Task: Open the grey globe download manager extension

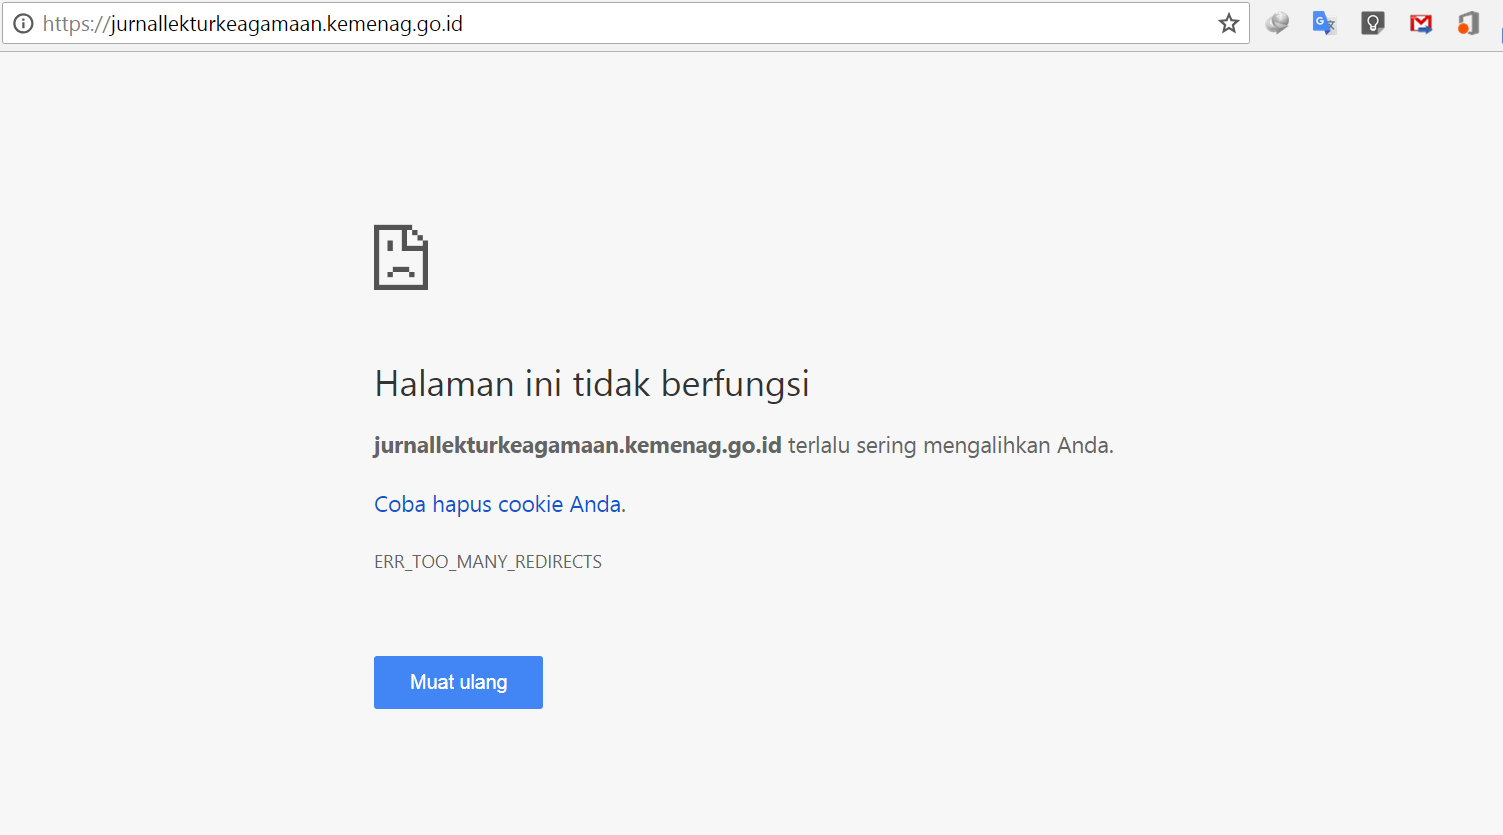Action: (x=1277, y=24)
